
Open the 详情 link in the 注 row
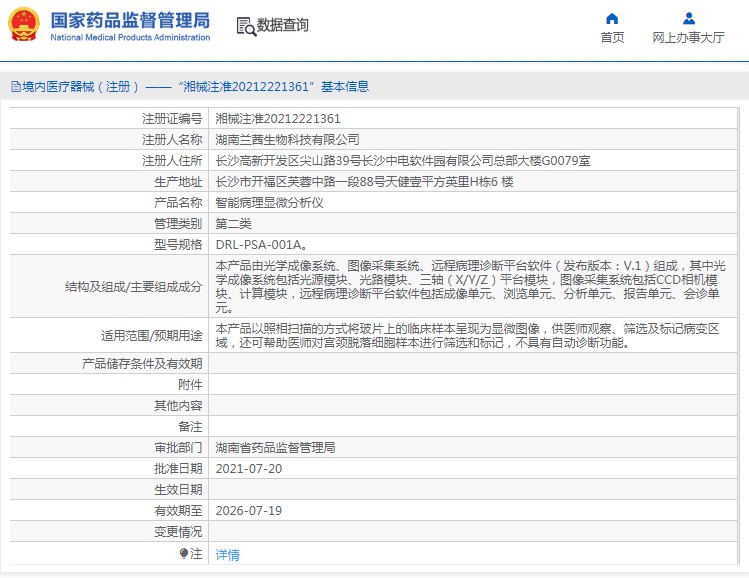pyautogui.click(x=227, y=554)
